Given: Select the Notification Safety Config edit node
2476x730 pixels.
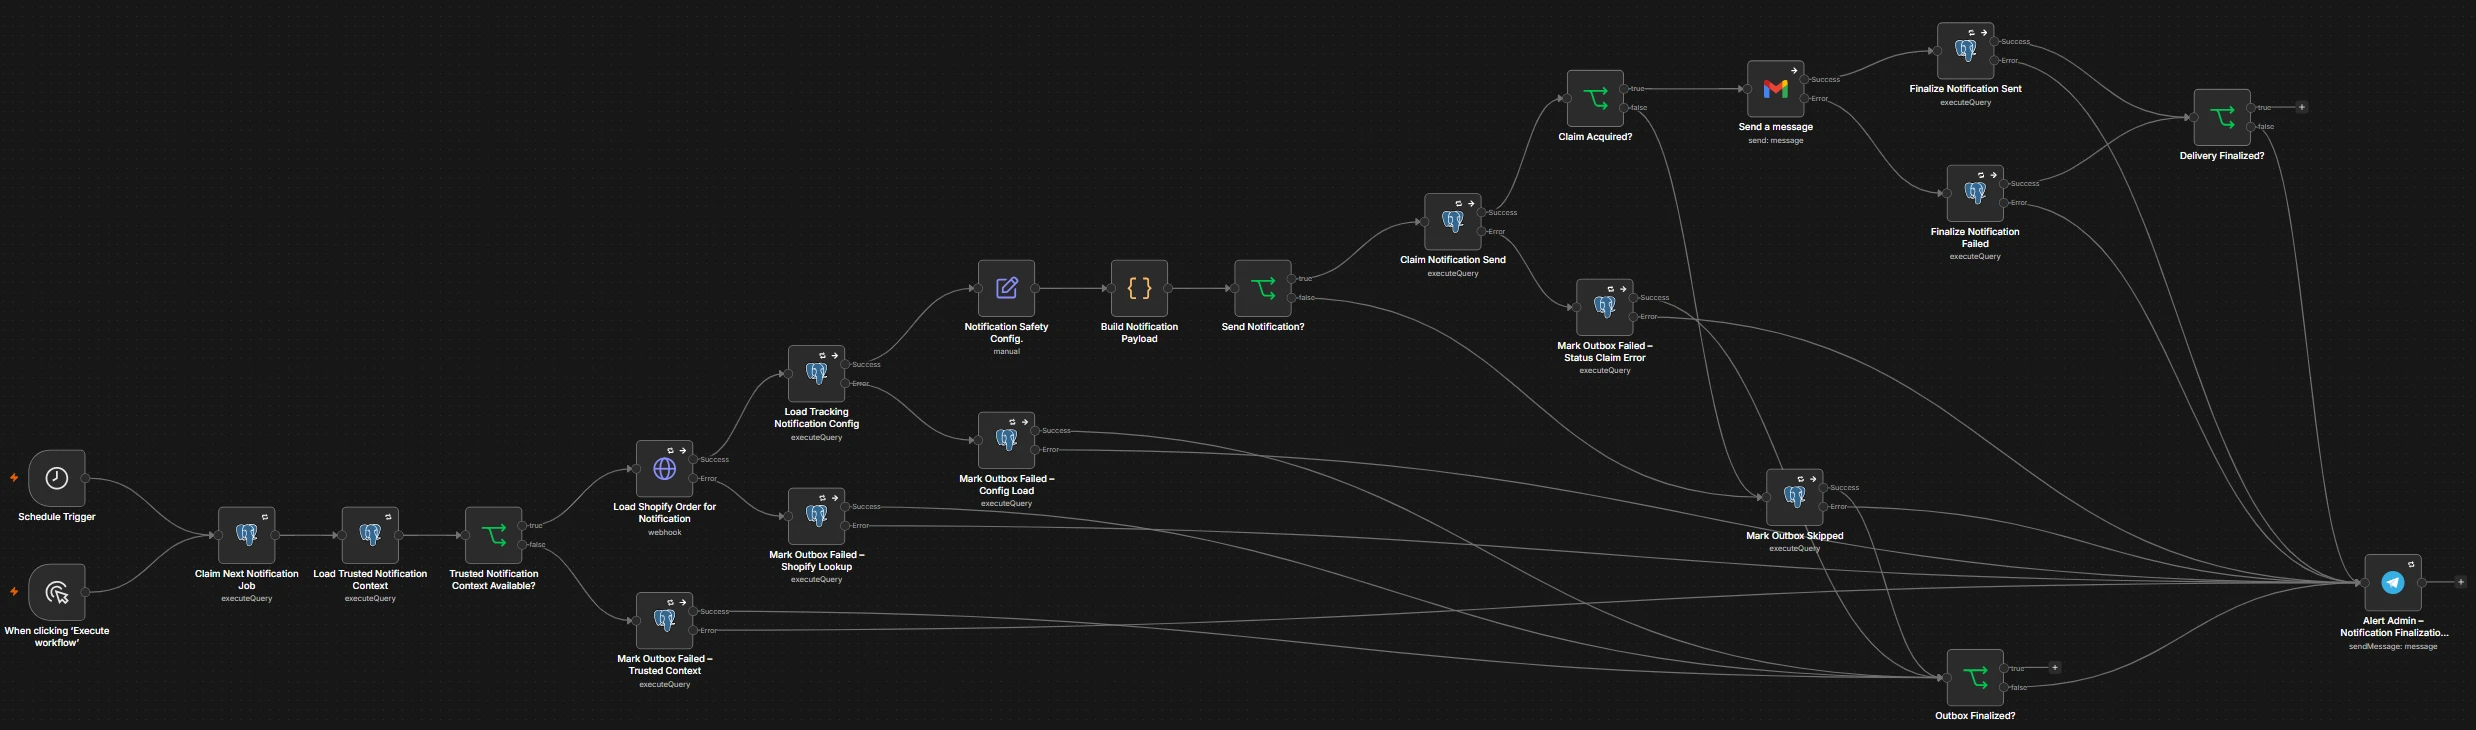Looking at the screenshot, I should (1007, 288).
